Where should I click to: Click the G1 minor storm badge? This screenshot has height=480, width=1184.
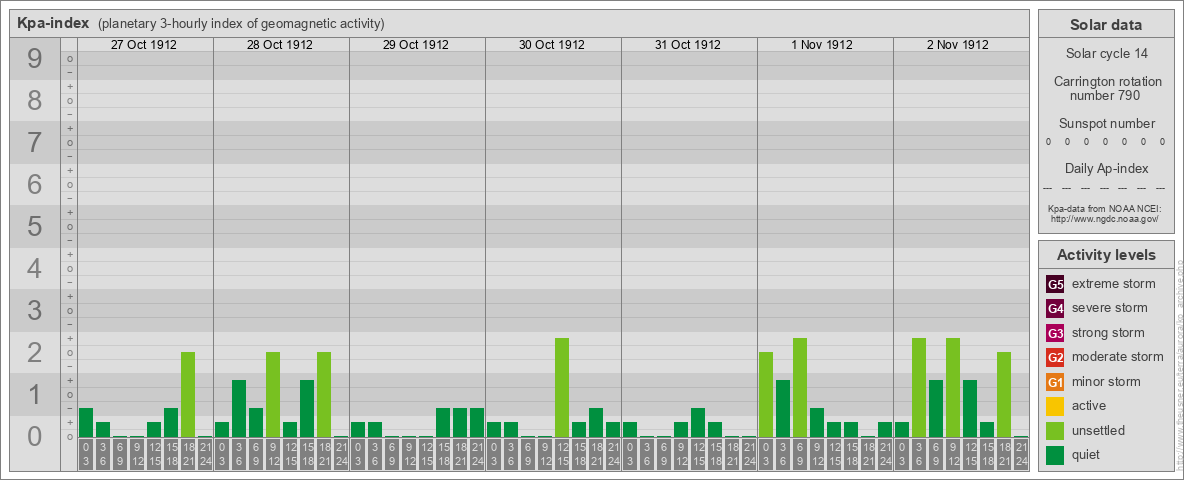(1055, 382)
